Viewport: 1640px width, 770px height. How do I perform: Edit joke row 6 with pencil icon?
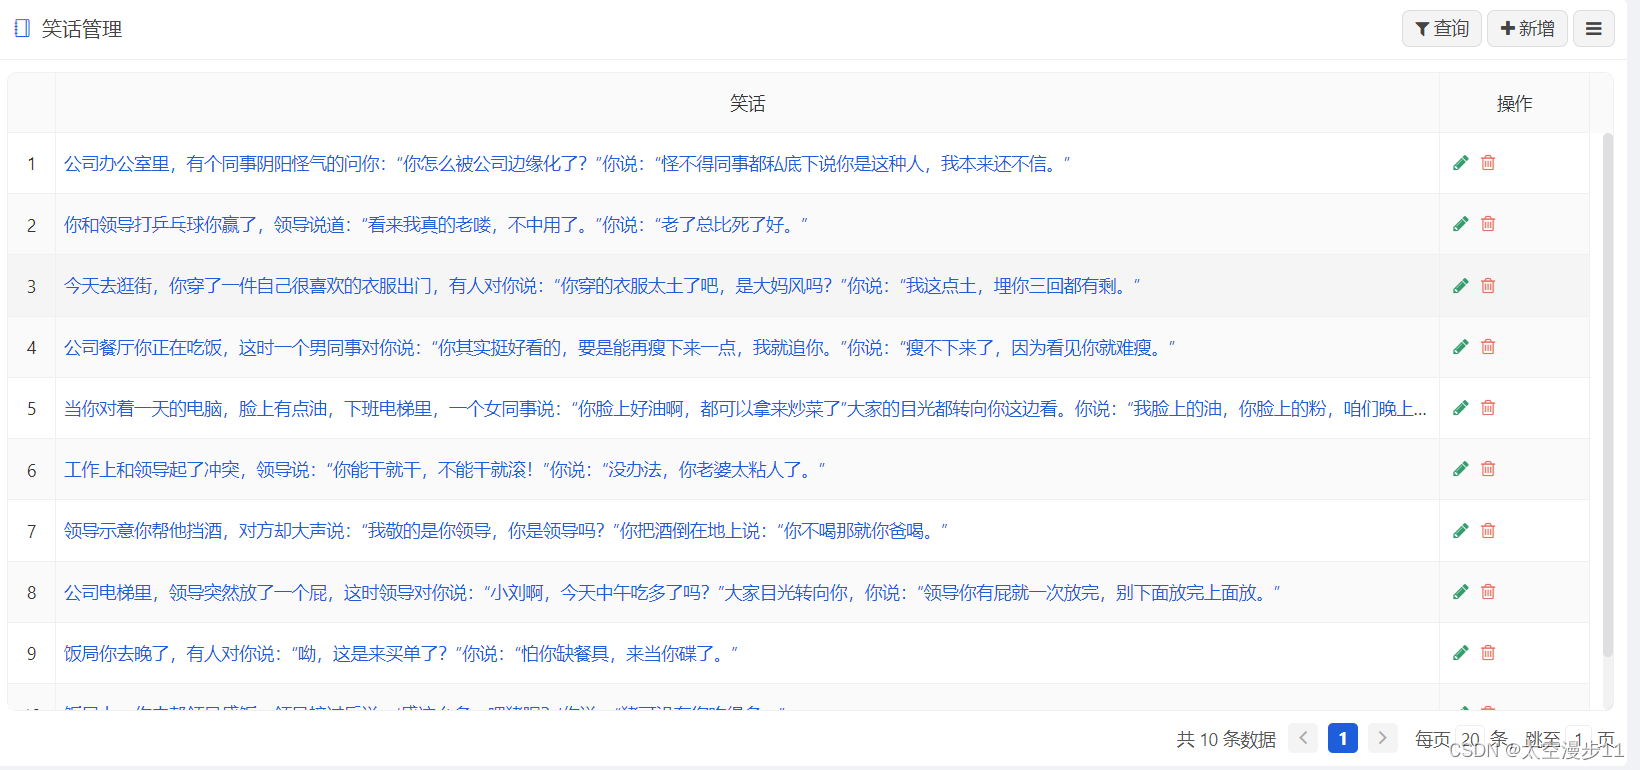(x=1461, y=469)
